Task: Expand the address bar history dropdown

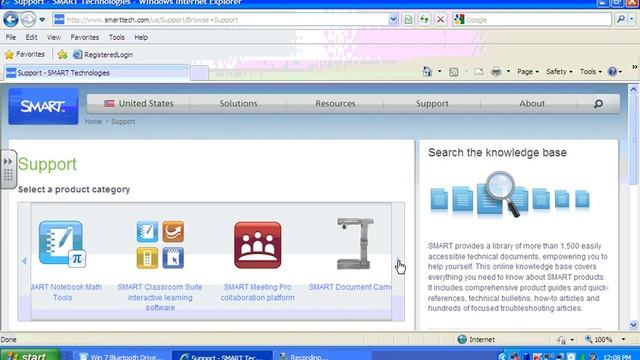Action: [x=393, y=20]
